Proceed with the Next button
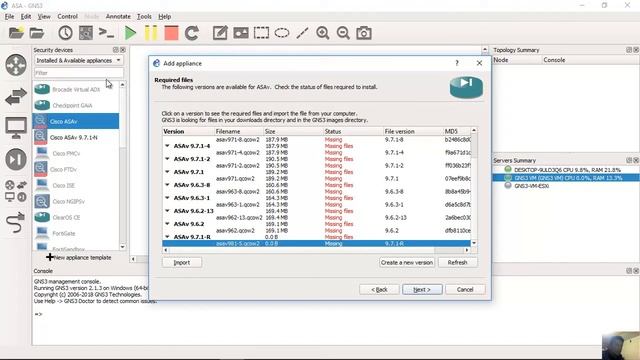640x360 pixels. click(422, 289)
